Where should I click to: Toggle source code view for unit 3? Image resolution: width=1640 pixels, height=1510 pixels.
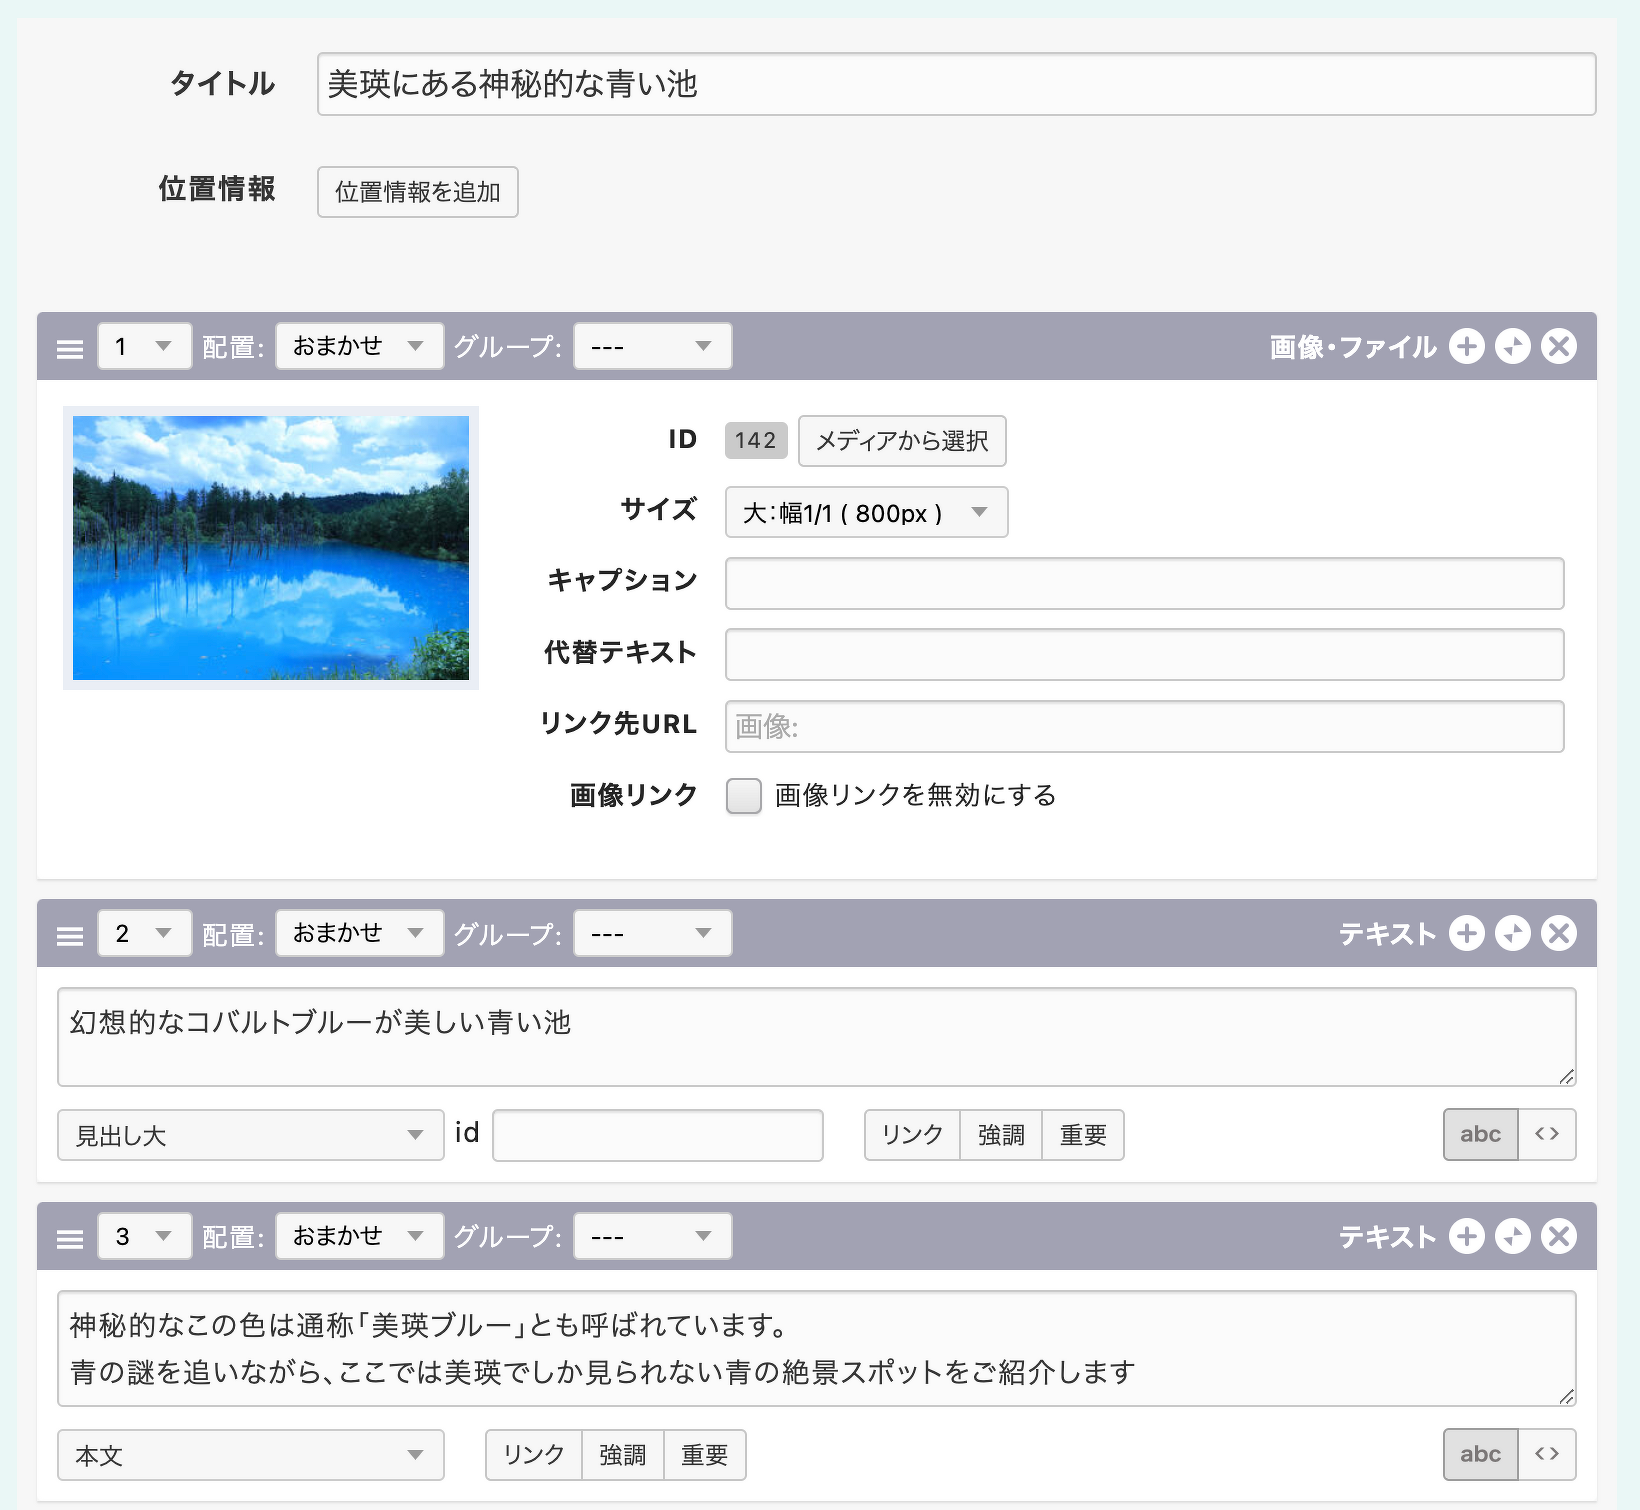pos(1546,1454)
